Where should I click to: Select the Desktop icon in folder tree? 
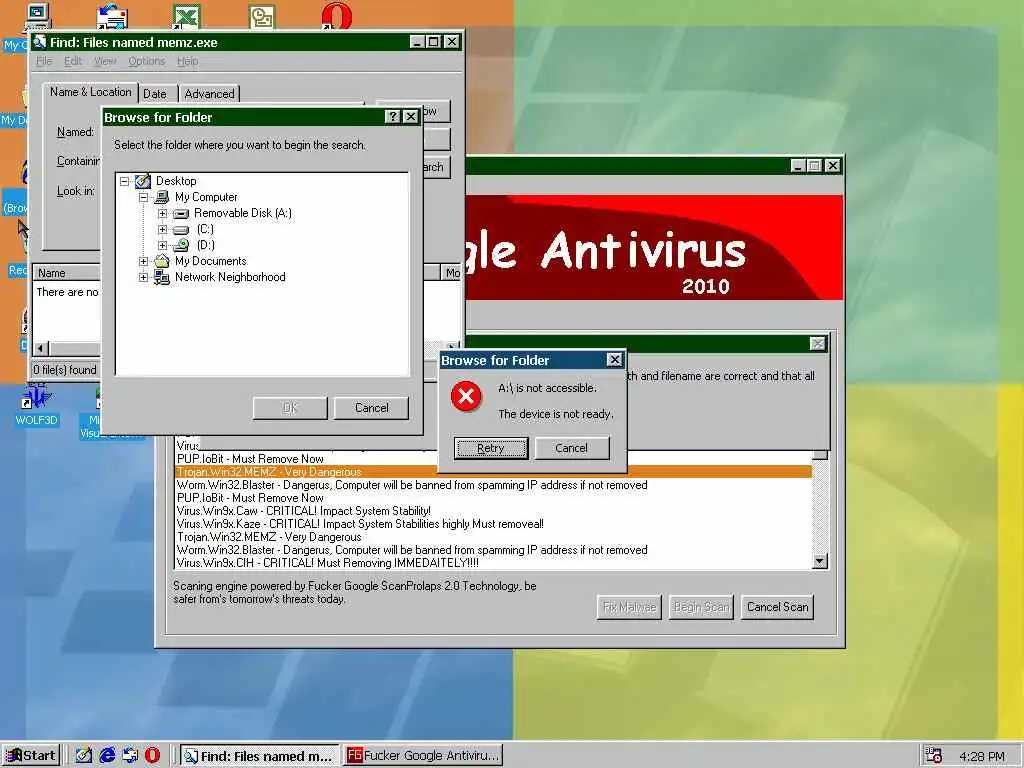(143, 181)
